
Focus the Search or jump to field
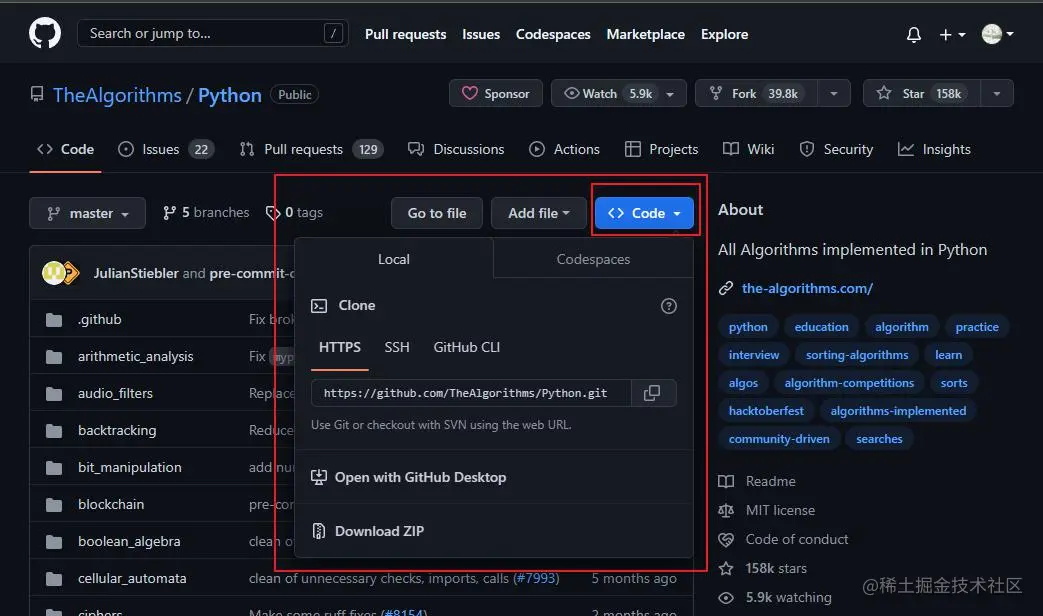pyautogui.click(x=213, y=33)
